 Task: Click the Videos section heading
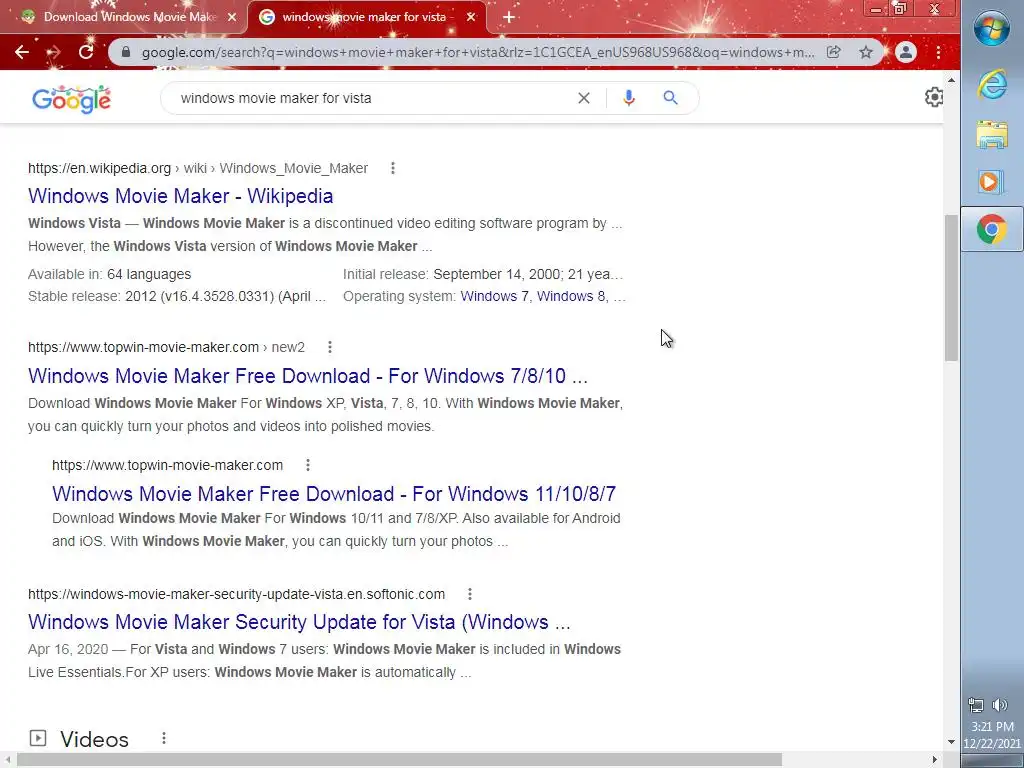pos(94,739)
